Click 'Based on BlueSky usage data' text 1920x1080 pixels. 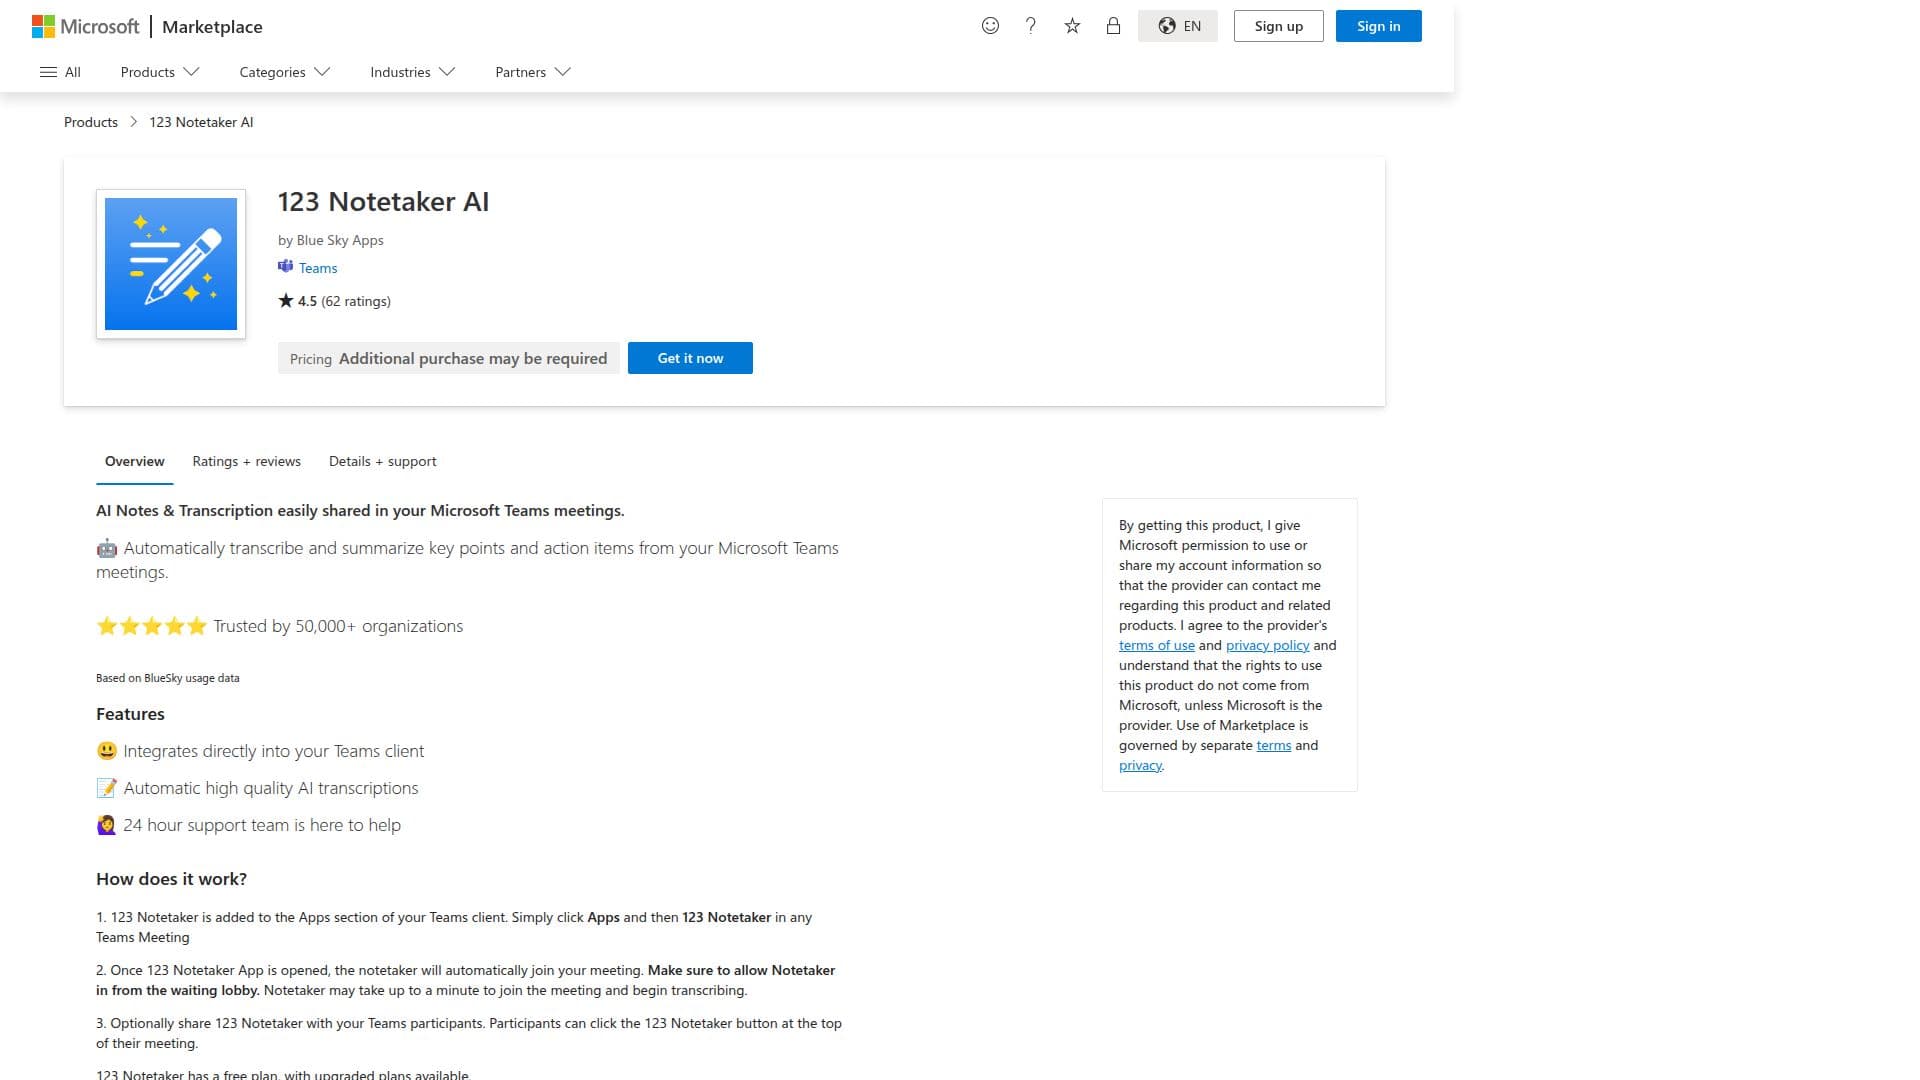pyautogui.click(x=168, y=678)
